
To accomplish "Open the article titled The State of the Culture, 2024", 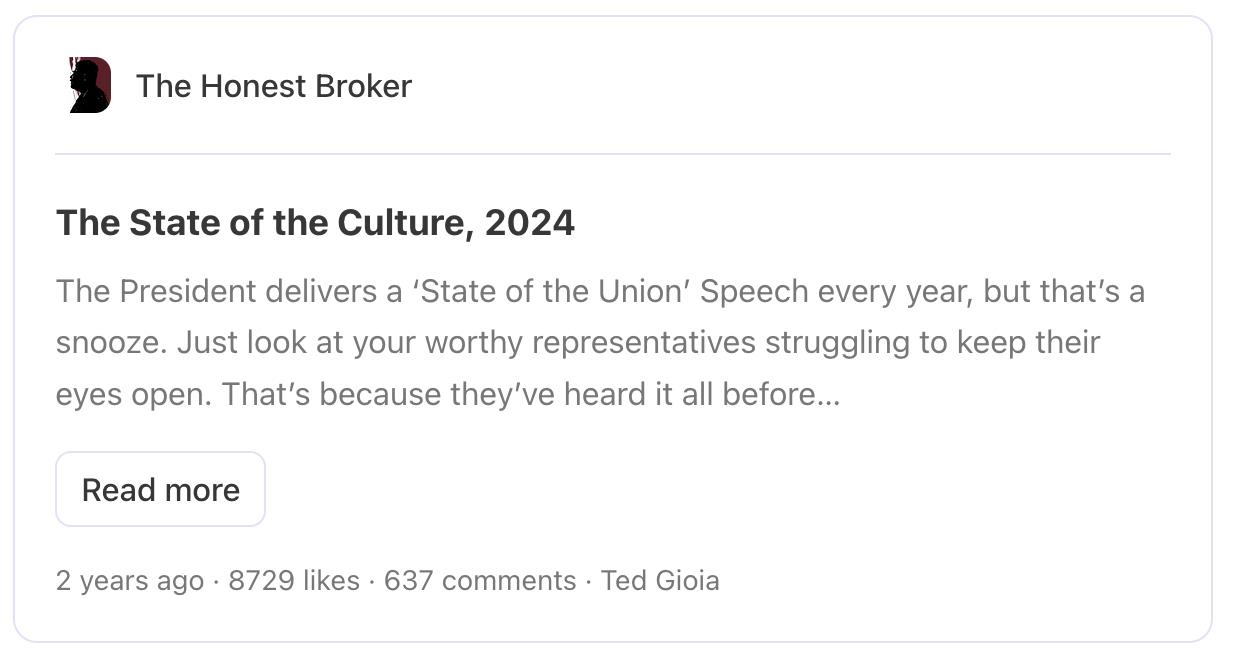I will [315, 222].
